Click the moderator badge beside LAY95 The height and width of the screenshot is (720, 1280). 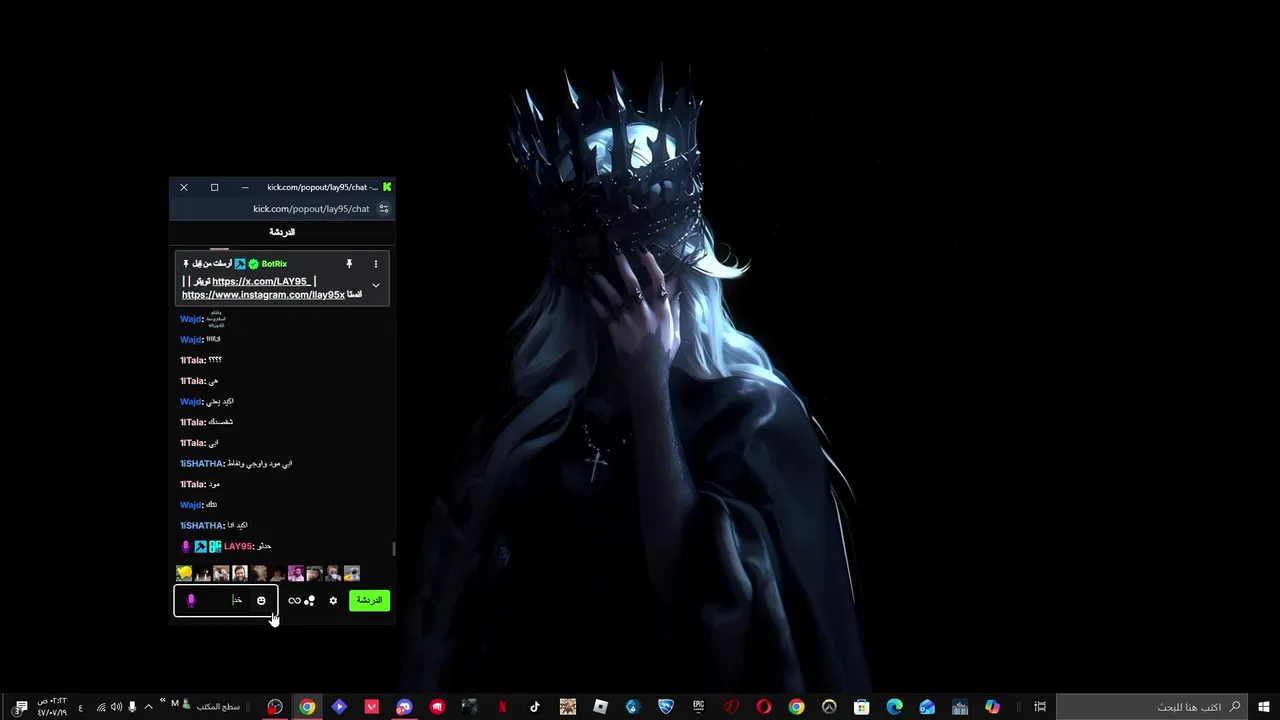(200, 546)
